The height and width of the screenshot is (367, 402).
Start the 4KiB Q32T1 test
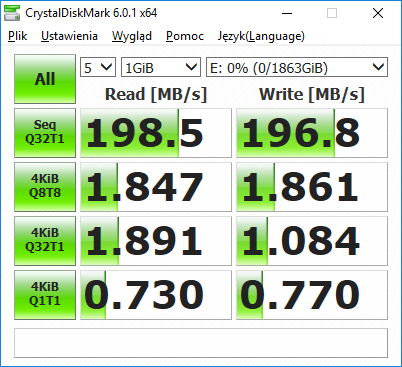point(45,241)
